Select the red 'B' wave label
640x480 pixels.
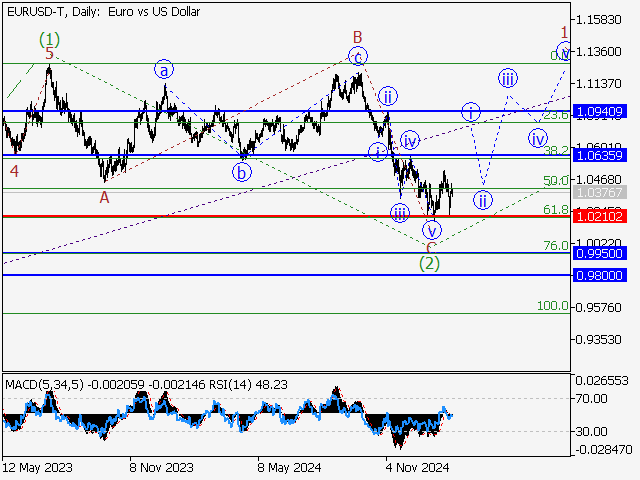(355, 37)
